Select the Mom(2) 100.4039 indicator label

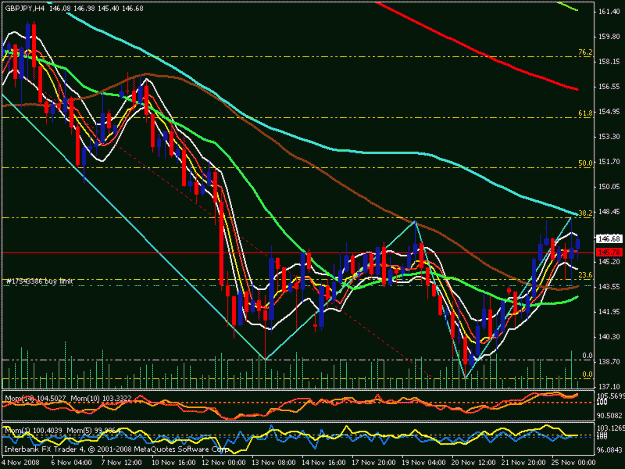point(33,430)
